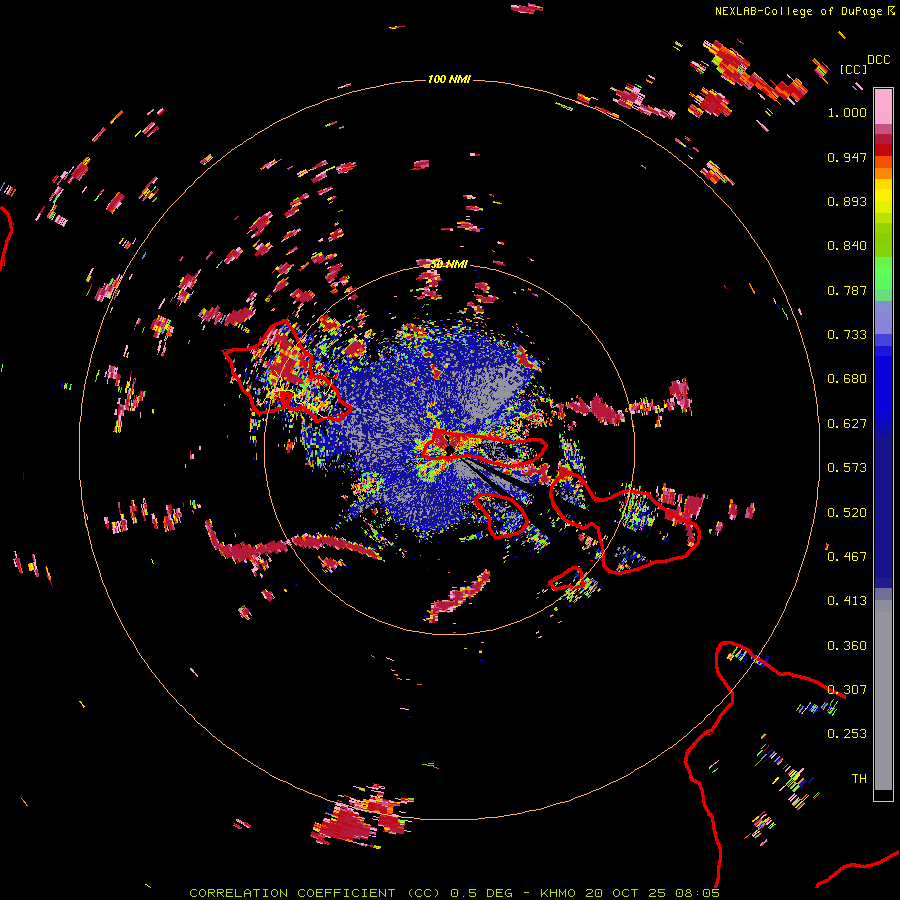Click the black radar site marker at the center
Viewport: 900px width, 900px height.
451,449
